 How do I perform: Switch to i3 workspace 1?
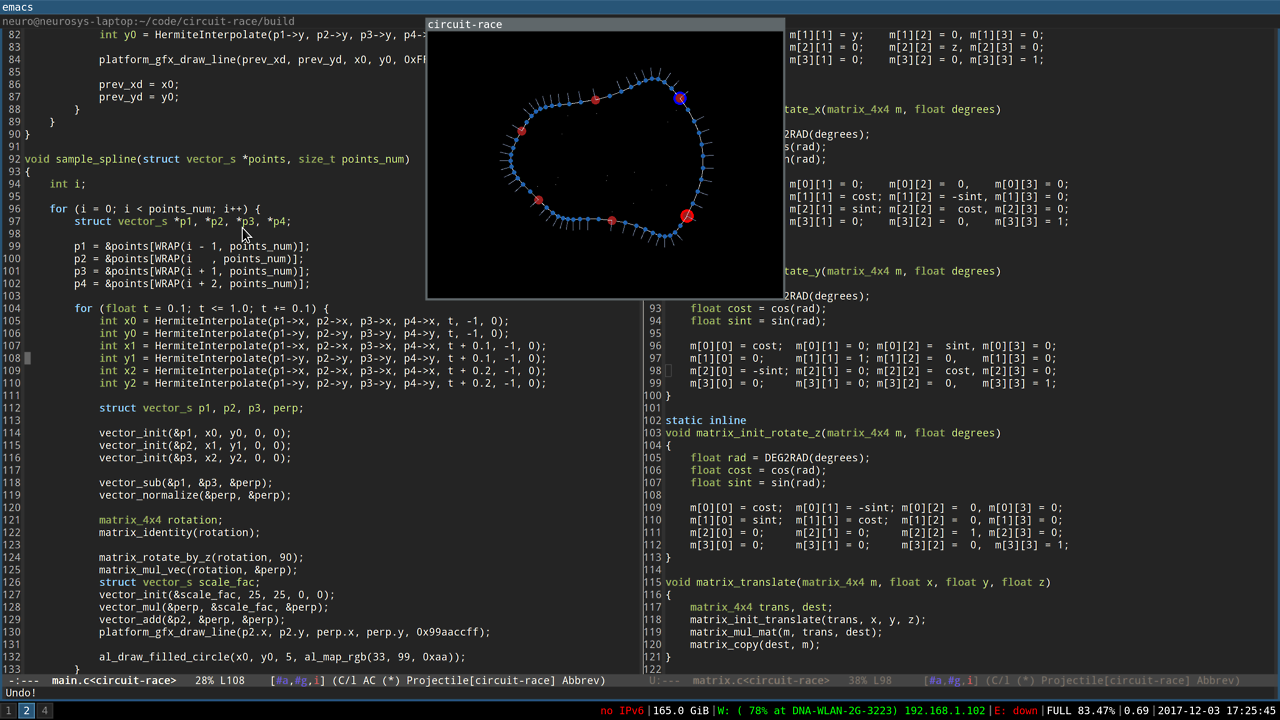pyautogui.click(x=9, y=711)
